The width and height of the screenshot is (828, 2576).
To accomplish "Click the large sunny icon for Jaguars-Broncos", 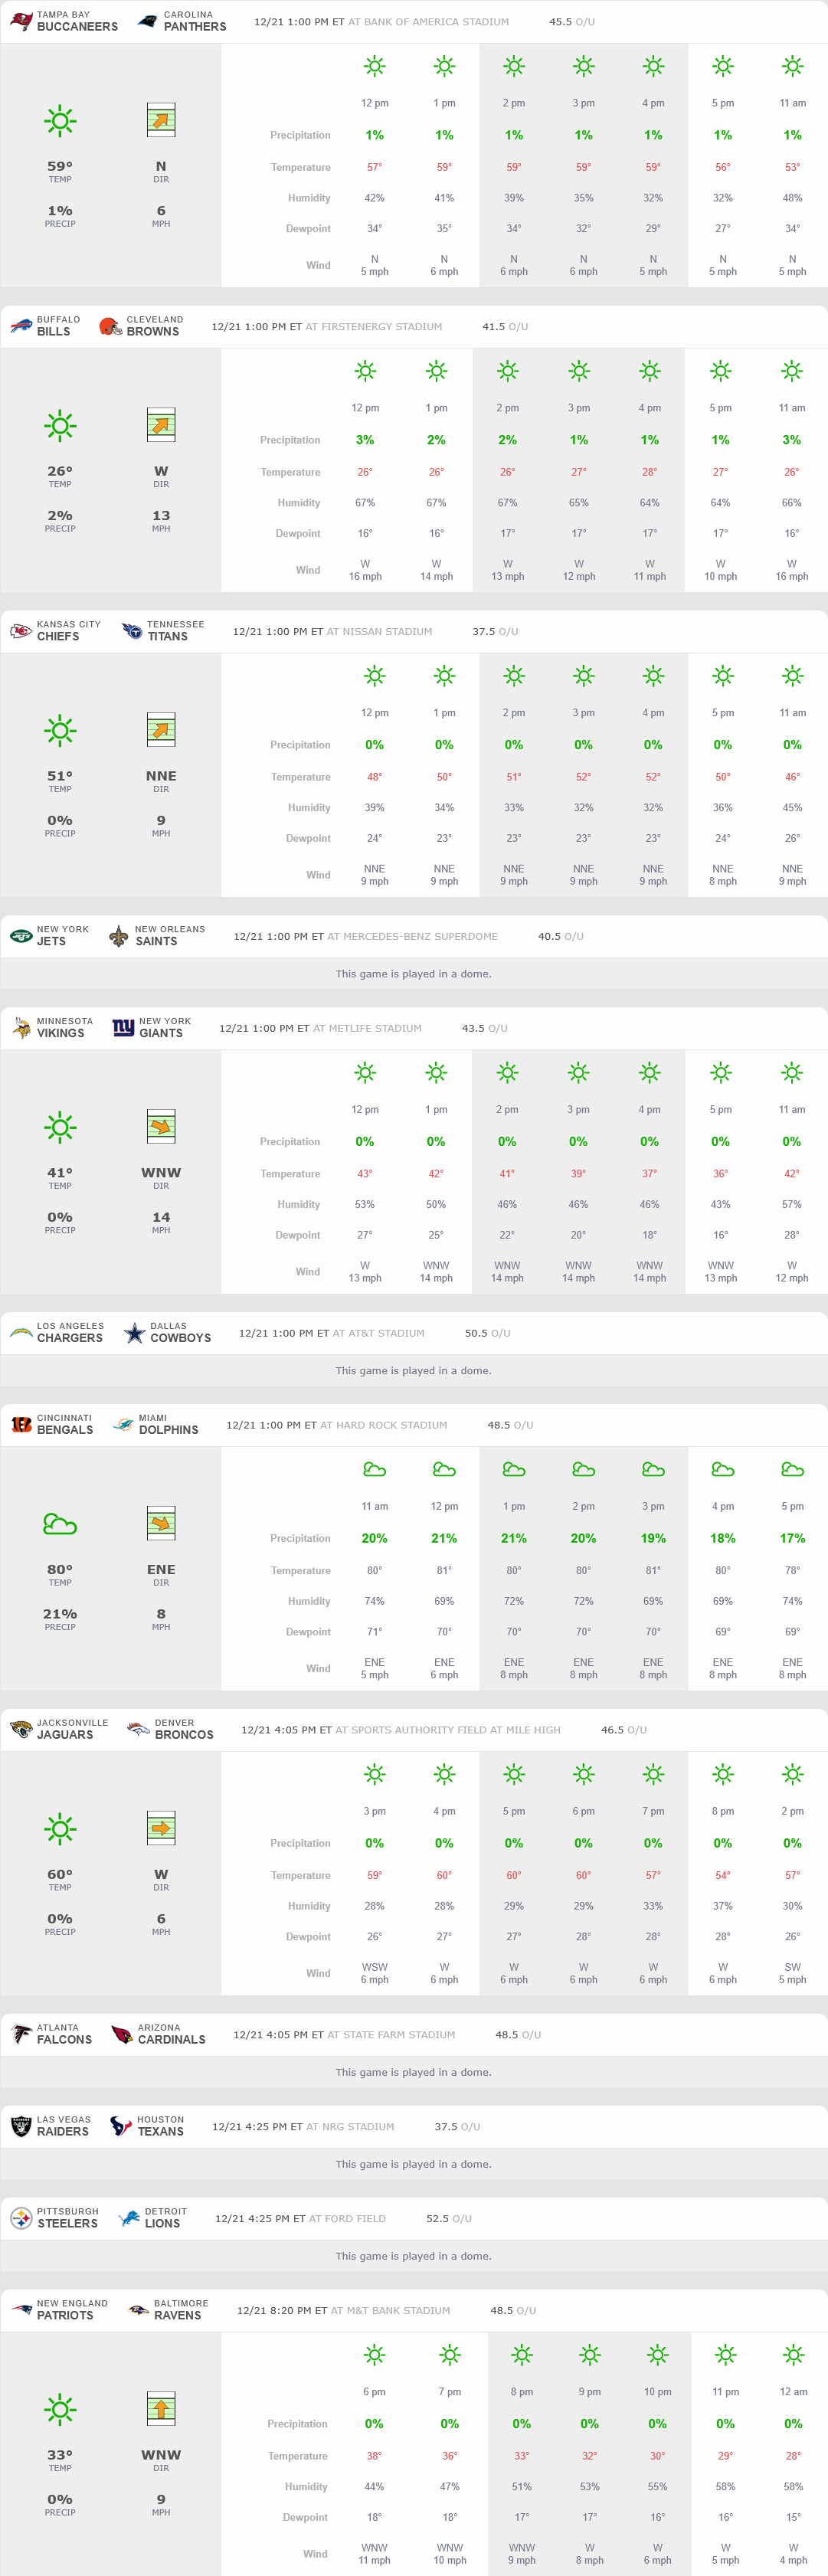I will pos(60,1829).
